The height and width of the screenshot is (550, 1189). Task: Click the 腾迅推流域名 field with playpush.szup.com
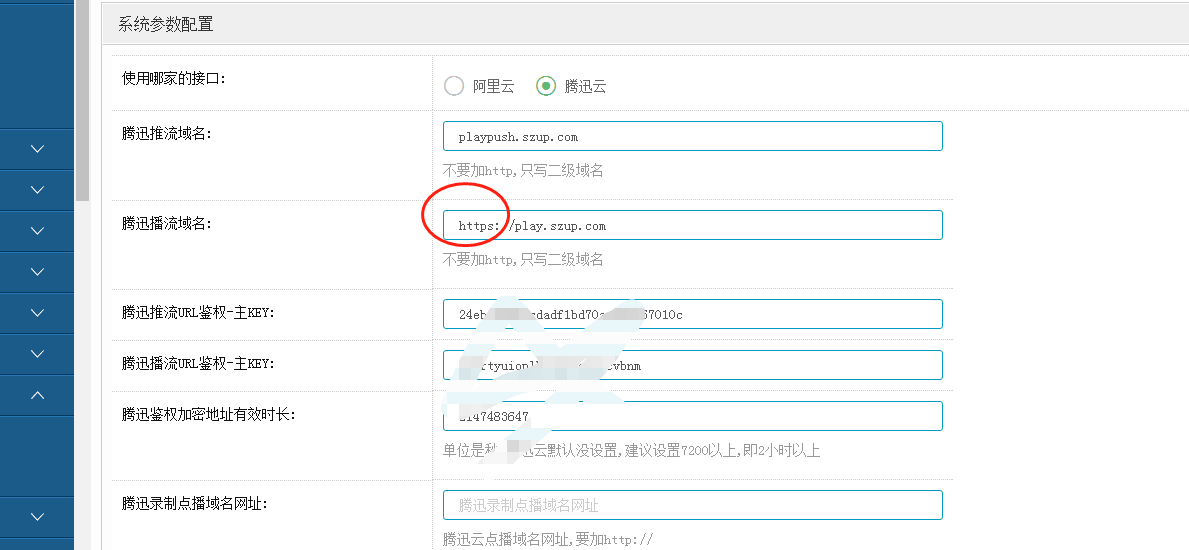tap(692, 136)
